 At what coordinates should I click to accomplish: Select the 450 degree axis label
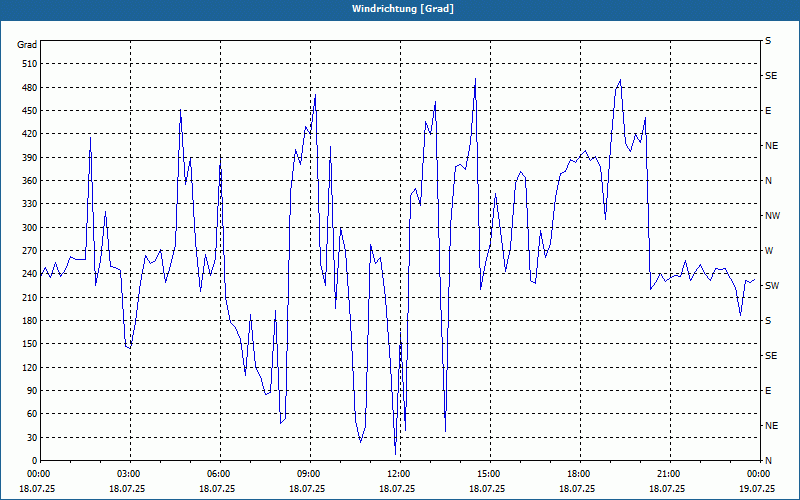[30, 111]
